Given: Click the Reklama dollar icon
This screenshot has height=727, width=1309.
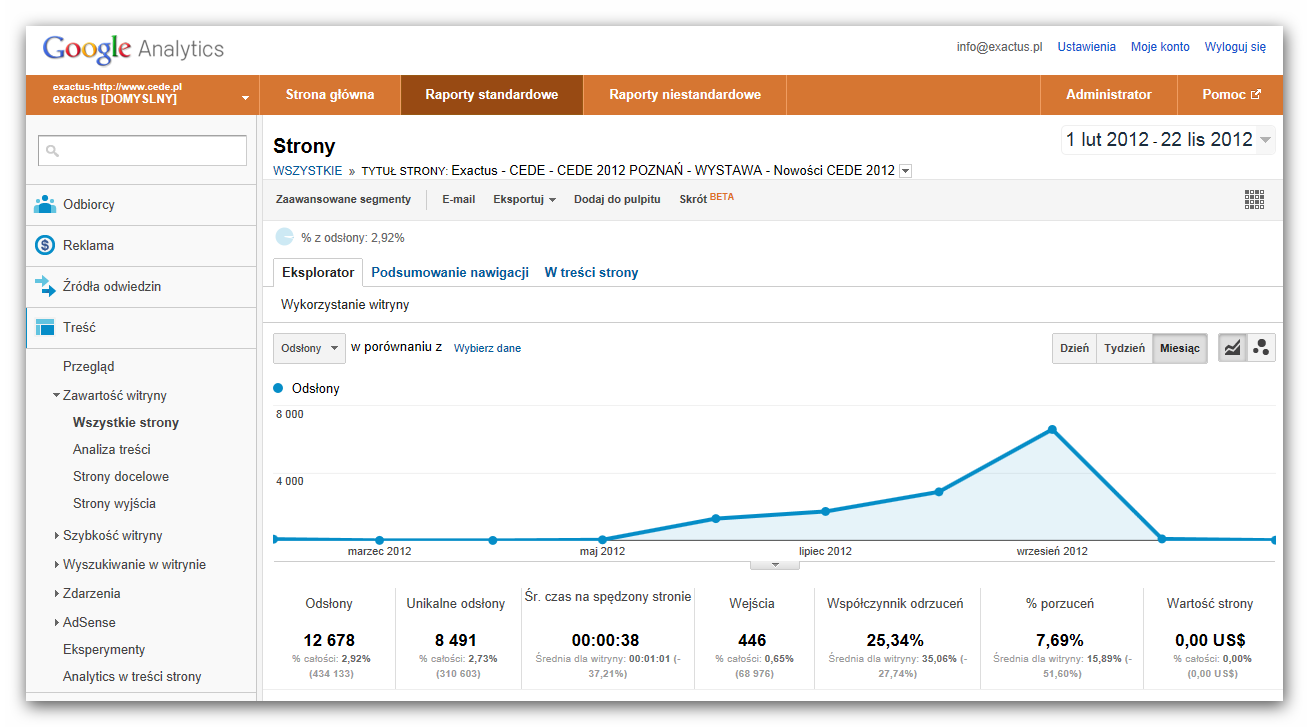Looking at the screenshot, I should point(45,245).
